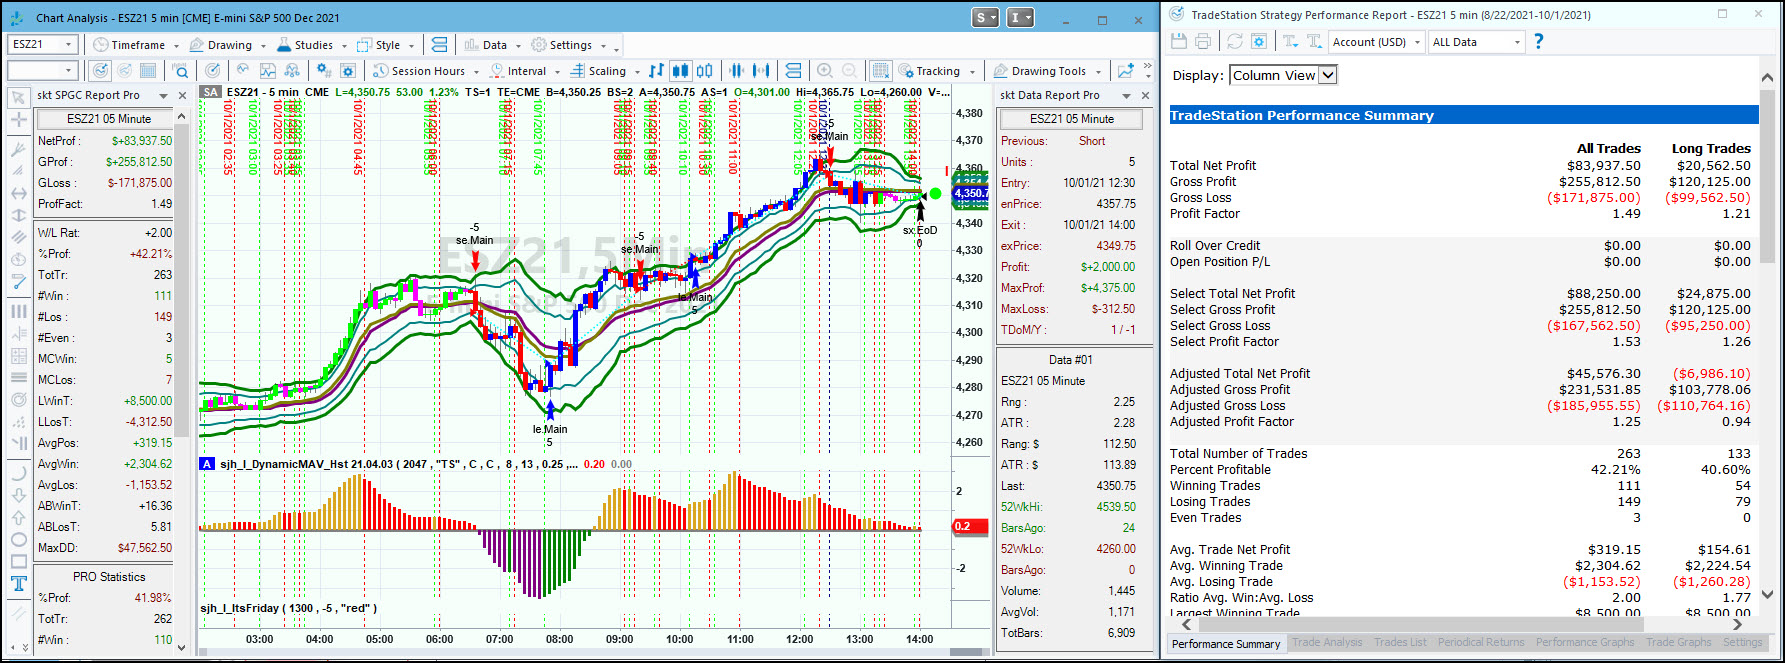This screenshot has height=663, width=1785.
Task: Zoom out on the chart
Action: point(849,71)
